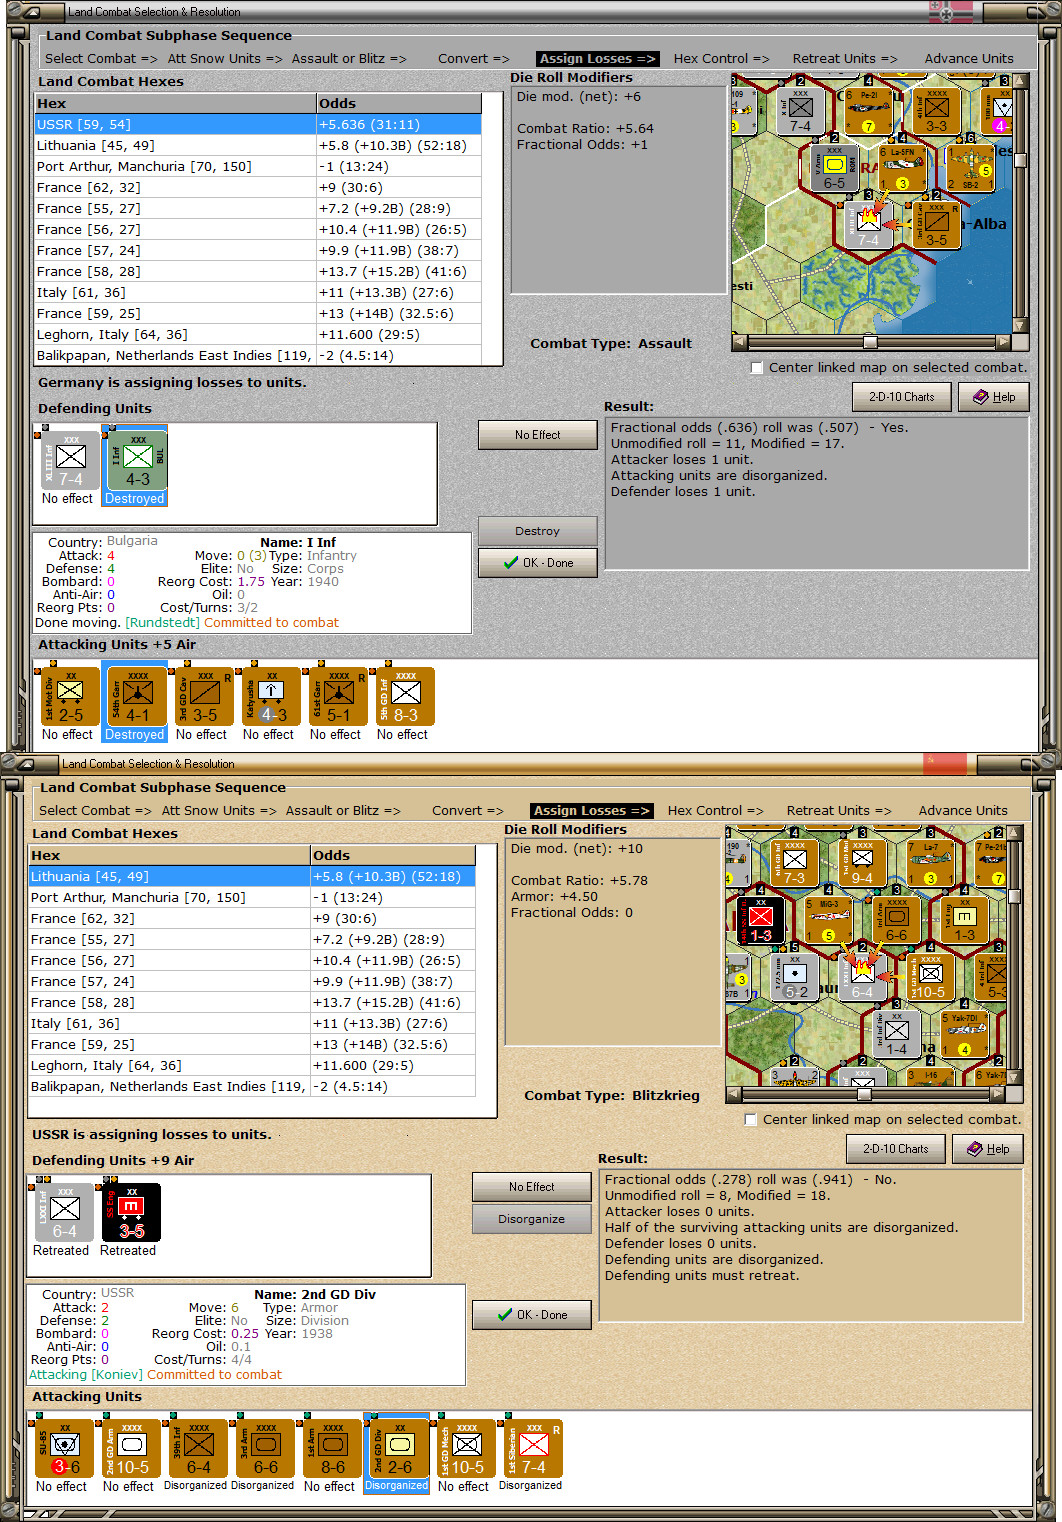
Task: Click the 6-5 armor unit on Germany's map
Action: [x=834, y=168]
